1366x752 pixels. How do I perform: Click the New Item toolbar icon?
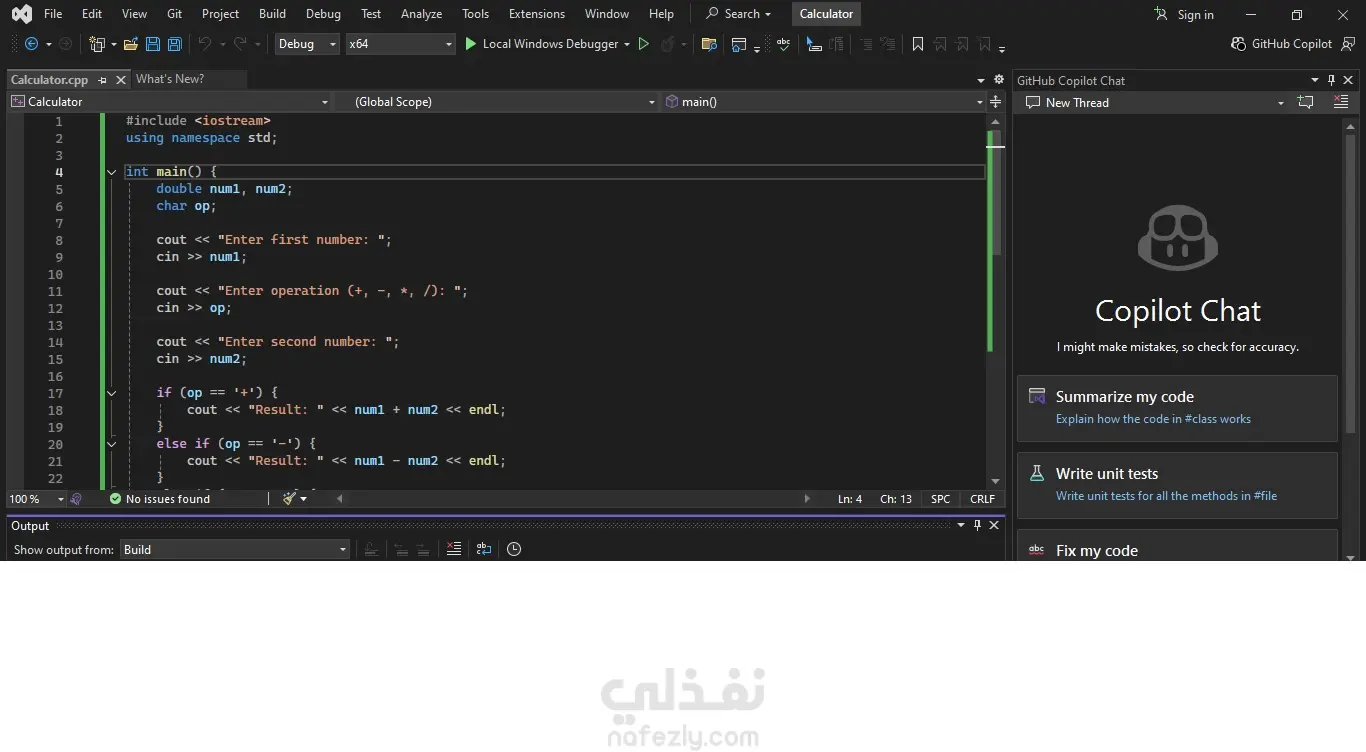click(97, 44)
